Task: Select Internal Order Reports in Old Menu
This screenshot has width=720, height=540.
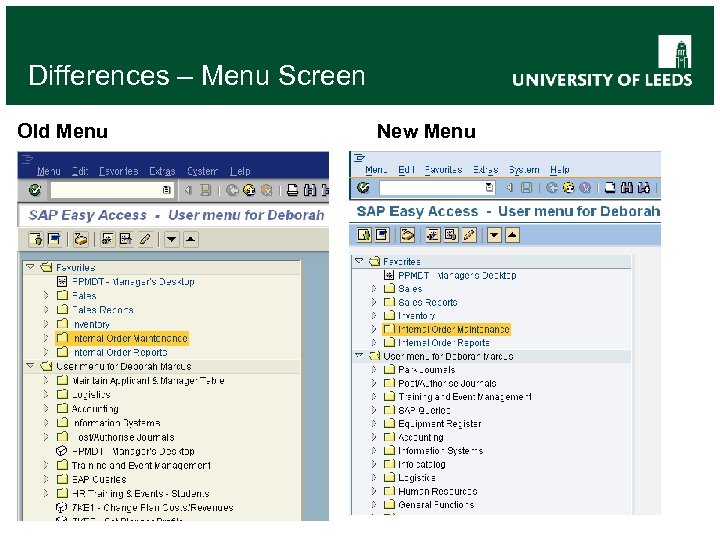Action: click(120, 352)
